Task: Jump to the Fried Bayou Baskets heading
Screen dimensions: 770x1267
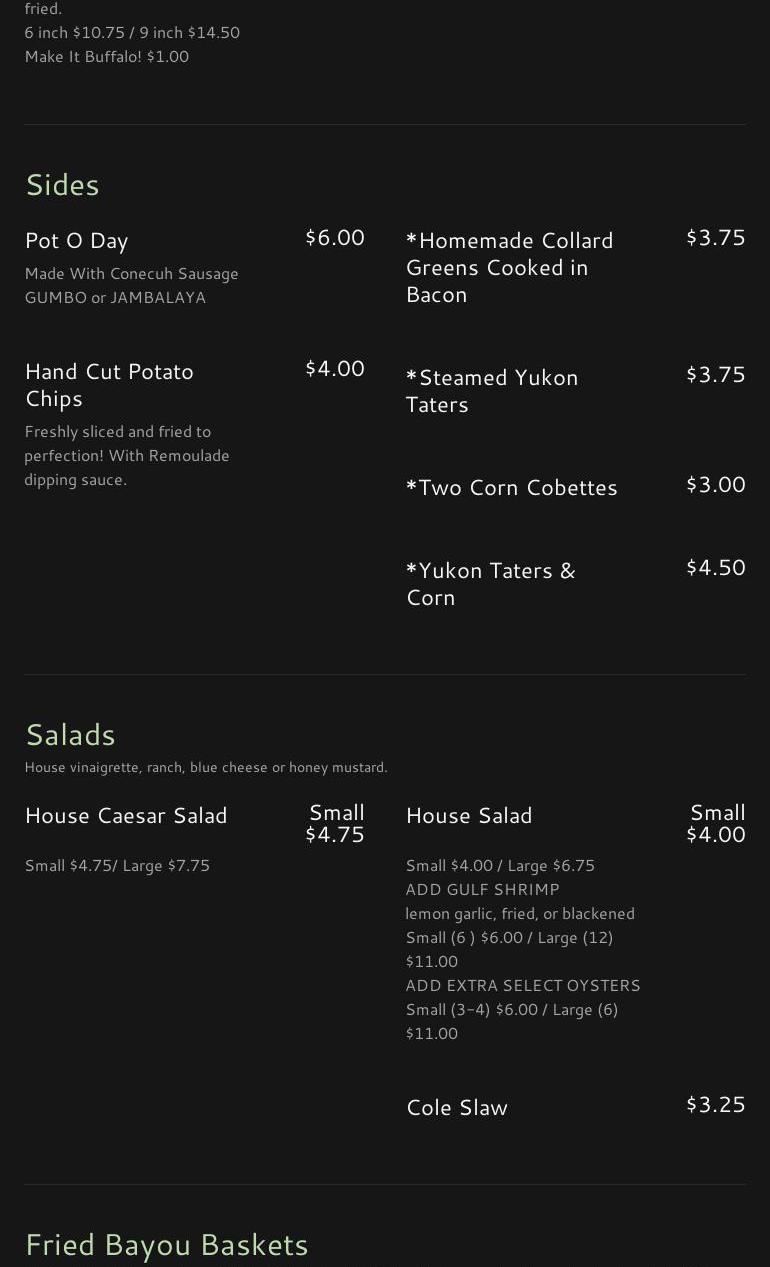Action: [167, 1245]
